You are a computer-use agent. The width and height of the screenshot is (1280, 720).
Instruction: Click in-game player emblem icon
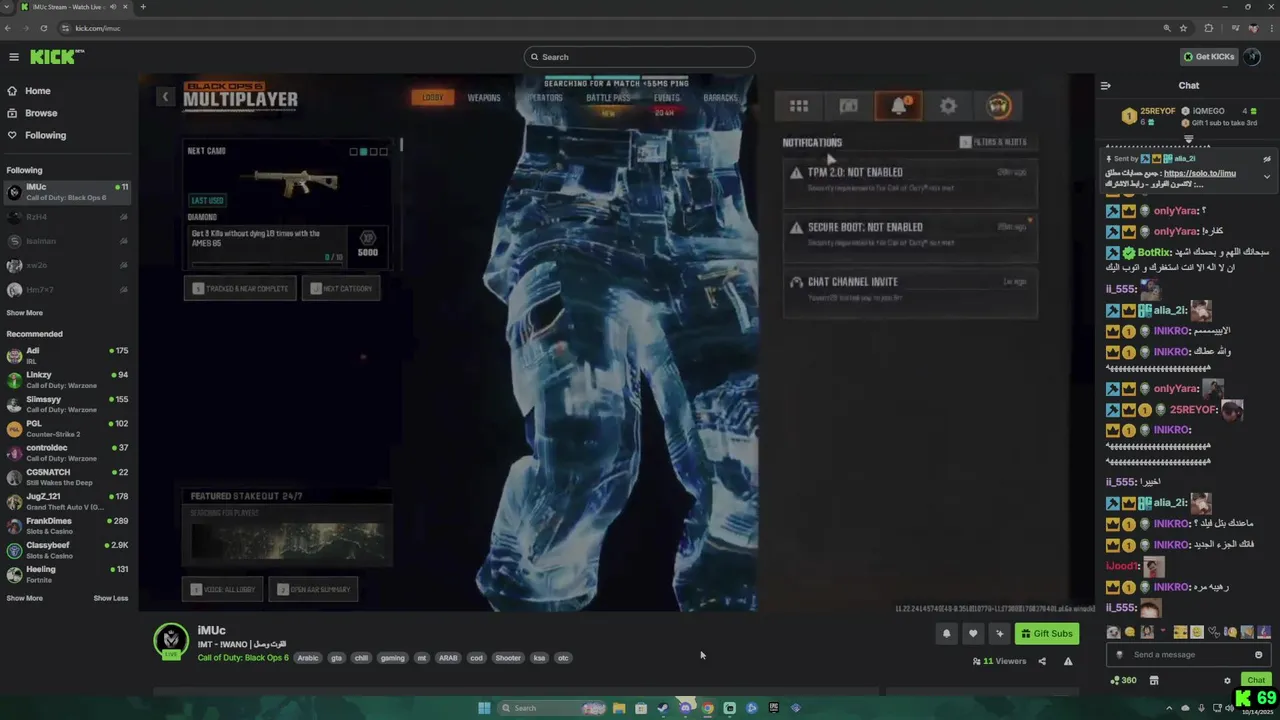tap(998, 106)
